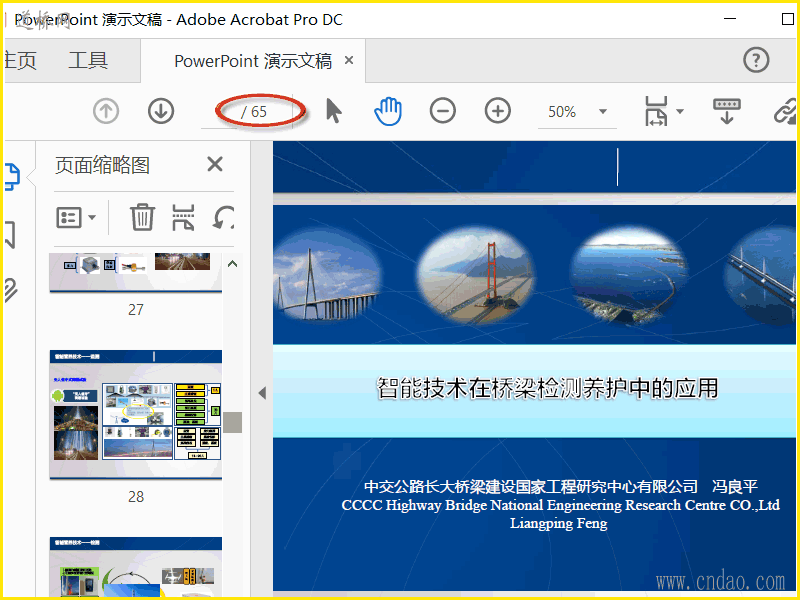Open the thumbnail options menu icon

pos(69,218)
